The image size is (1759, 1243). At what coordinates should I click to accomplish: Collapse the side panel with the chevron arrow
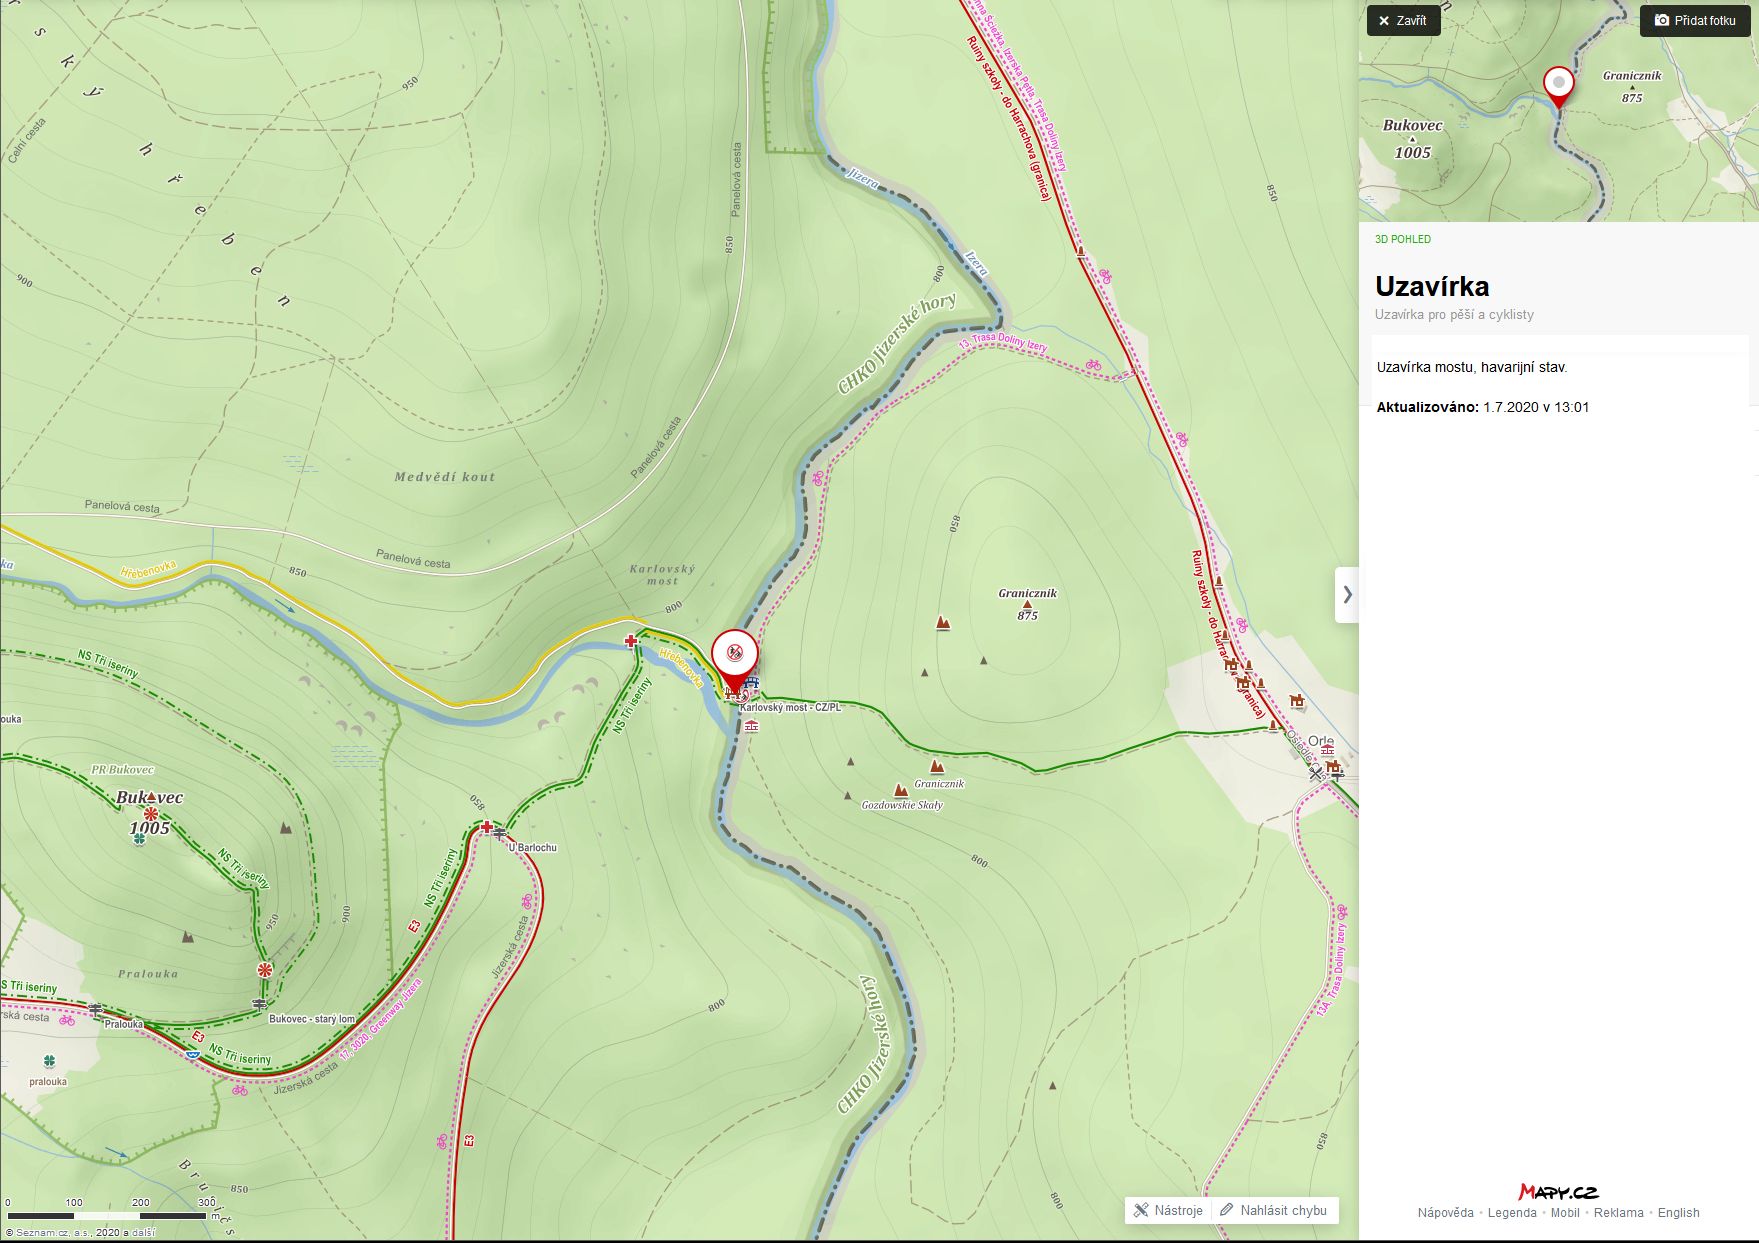pyautogui.click(x=1347, y=595)
